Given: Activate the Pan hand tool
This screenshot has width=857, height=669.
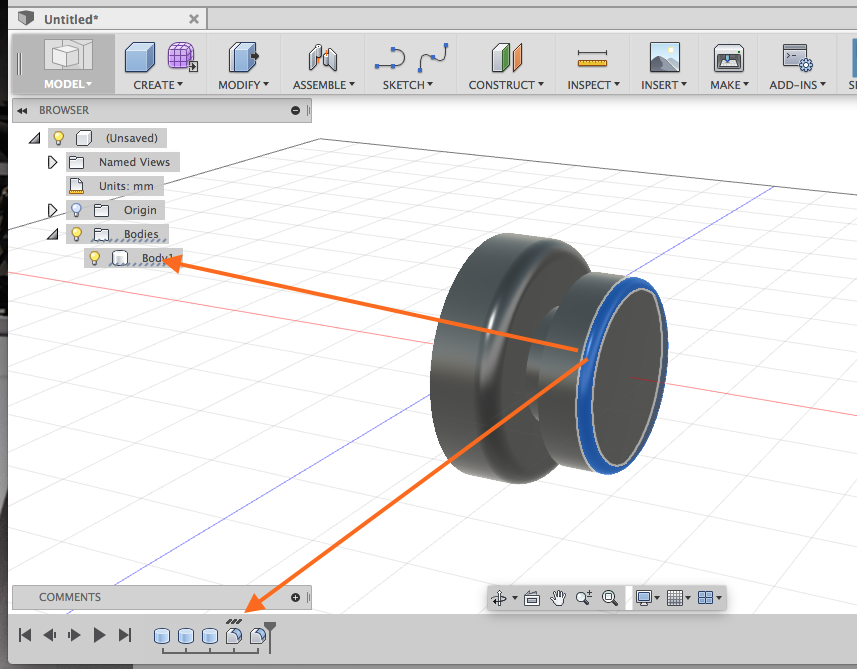Looking at the screenshot, I should tap(557, 598).
